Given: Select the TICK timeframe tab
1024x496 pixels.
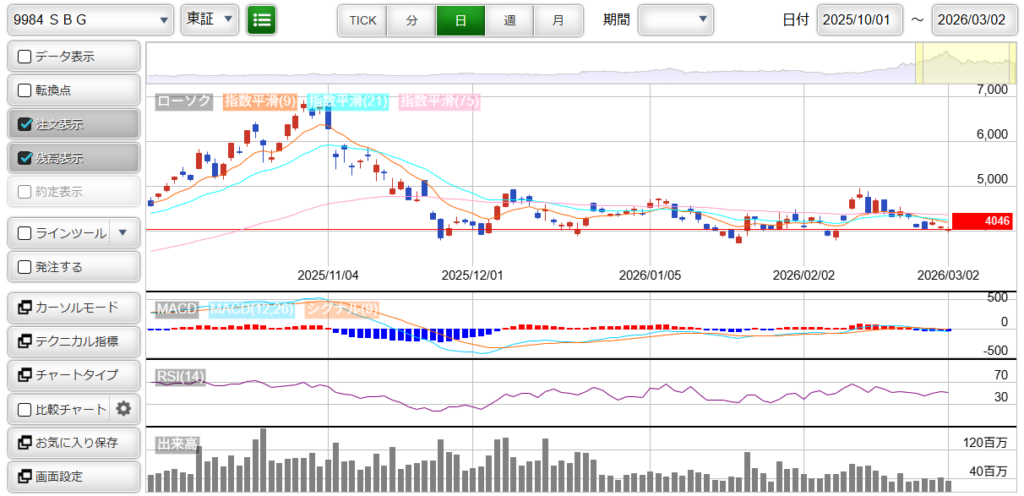Looking at the screenshot, I should [x=362, y=20].
